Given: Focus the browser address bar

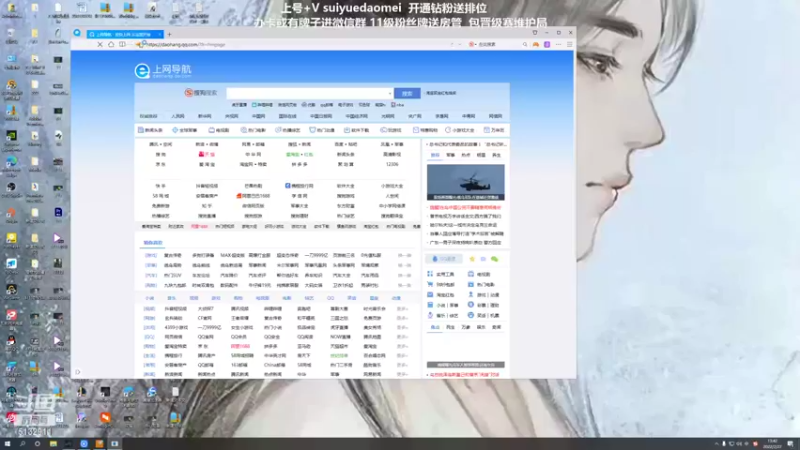Looking at the screenshot, I should pos(291,44).
